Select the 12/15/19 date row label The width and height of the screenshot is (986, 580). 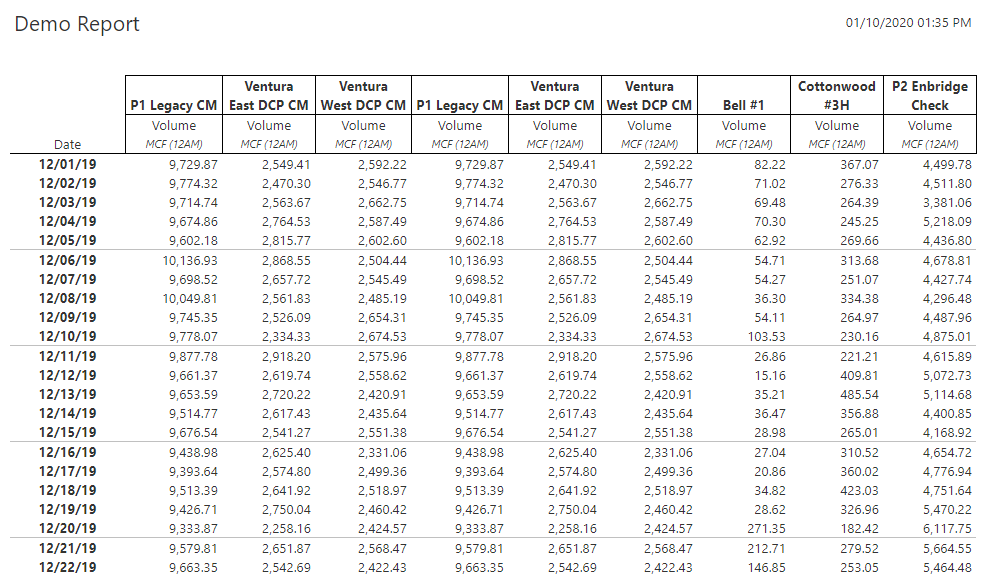(68, 433)
